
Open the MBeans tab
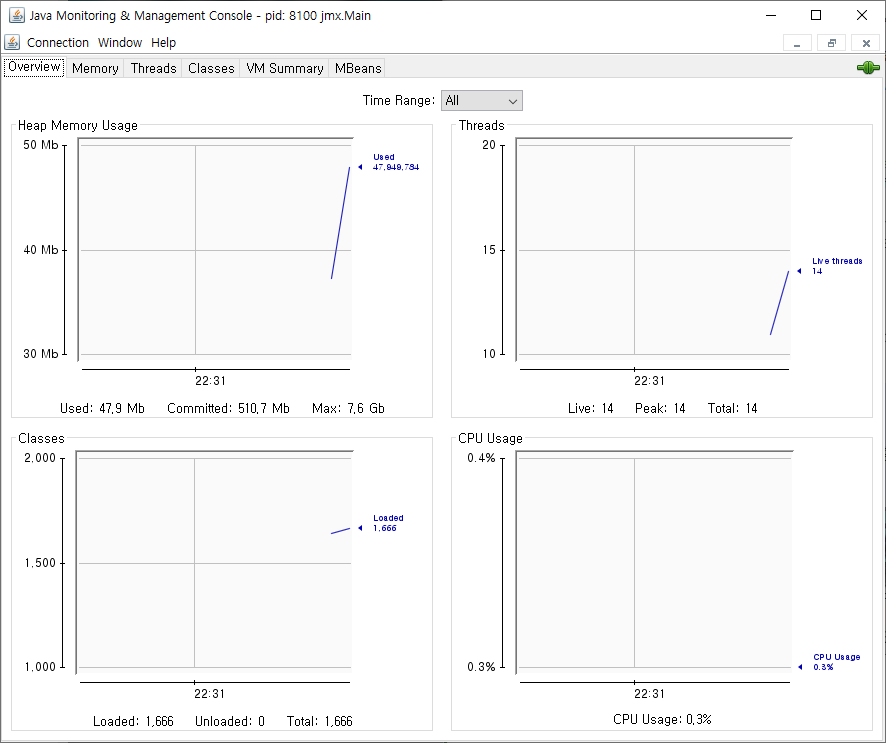(358, 68)
